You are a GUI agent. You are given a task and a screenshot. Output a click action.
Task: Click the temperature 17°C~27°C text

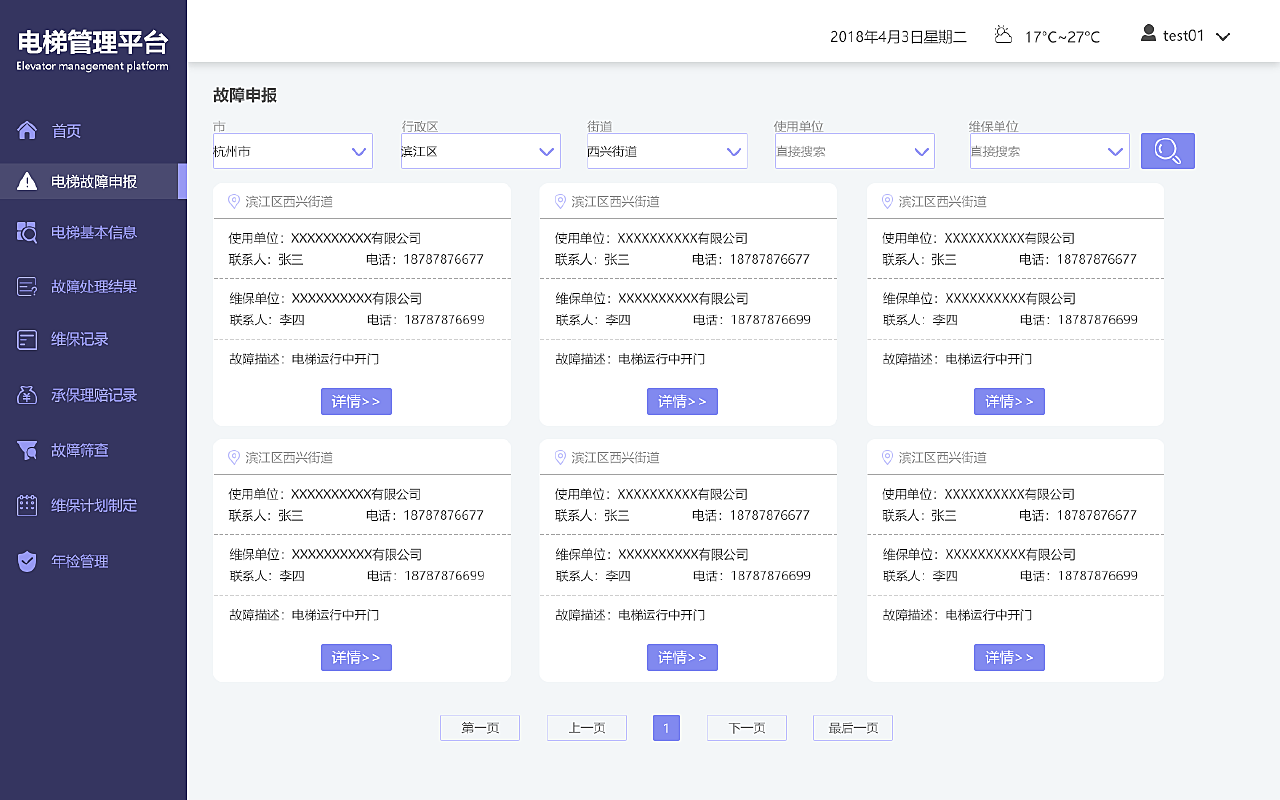(1062, 37)
